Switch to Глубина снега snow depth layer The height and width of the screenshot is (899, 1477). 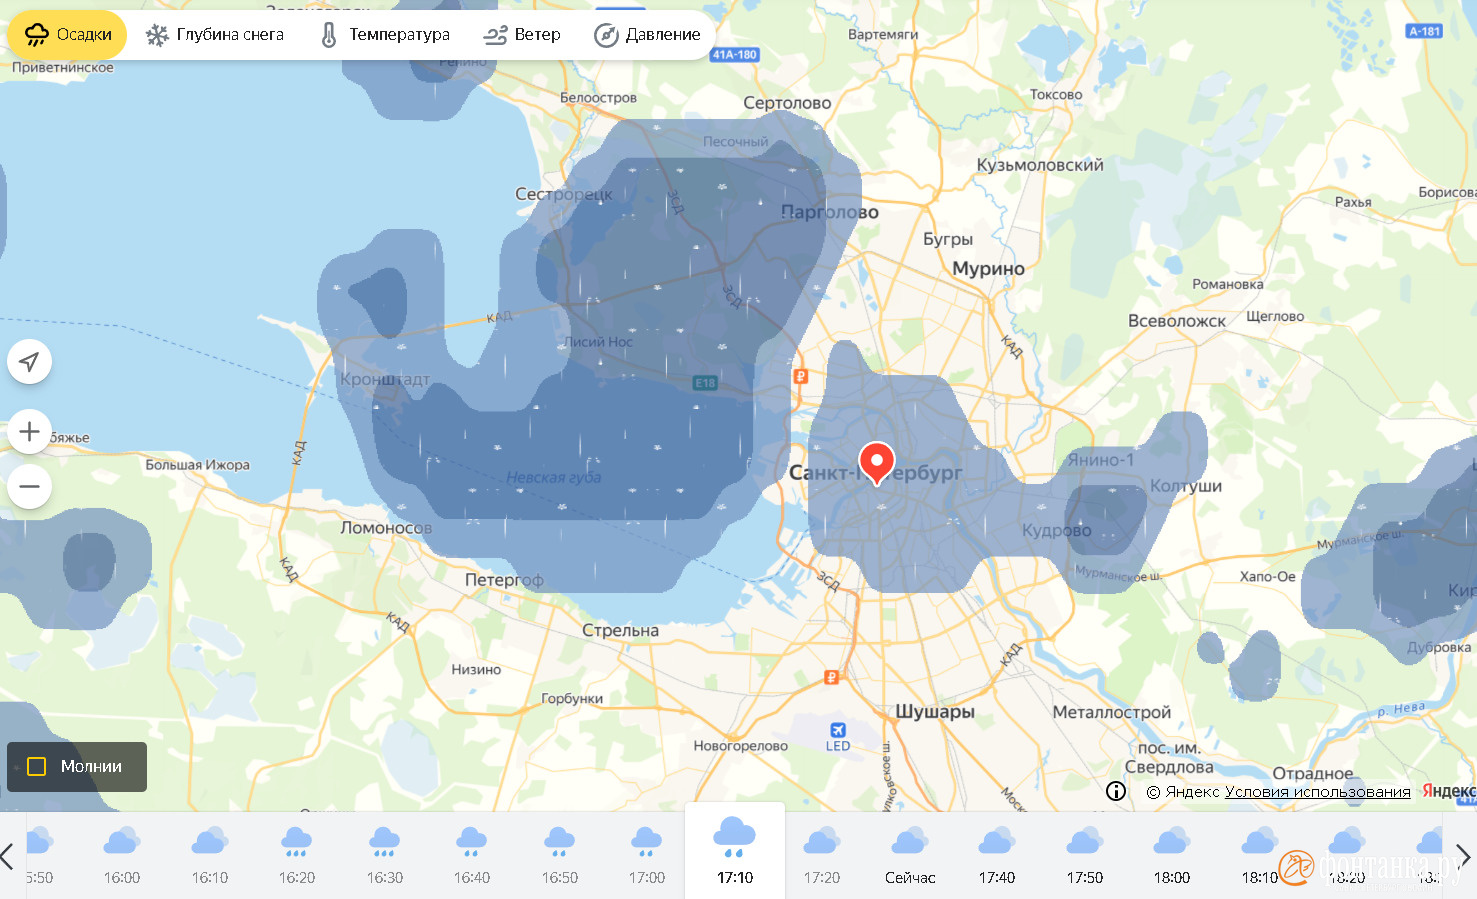(215, 35)
